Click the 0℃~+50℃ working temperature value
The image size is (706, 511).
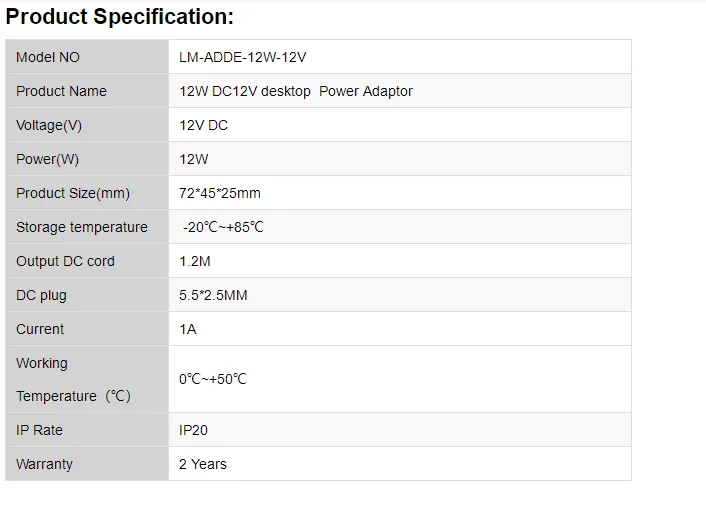click(x=212, y=379)
